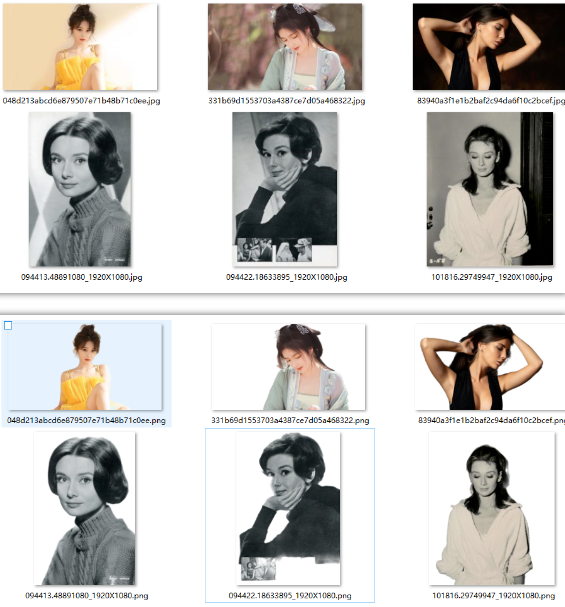Click the filename label 094422.18633895_1920X1080.jpg
This screenshot has width=565, height=607.
coord(287,277)
